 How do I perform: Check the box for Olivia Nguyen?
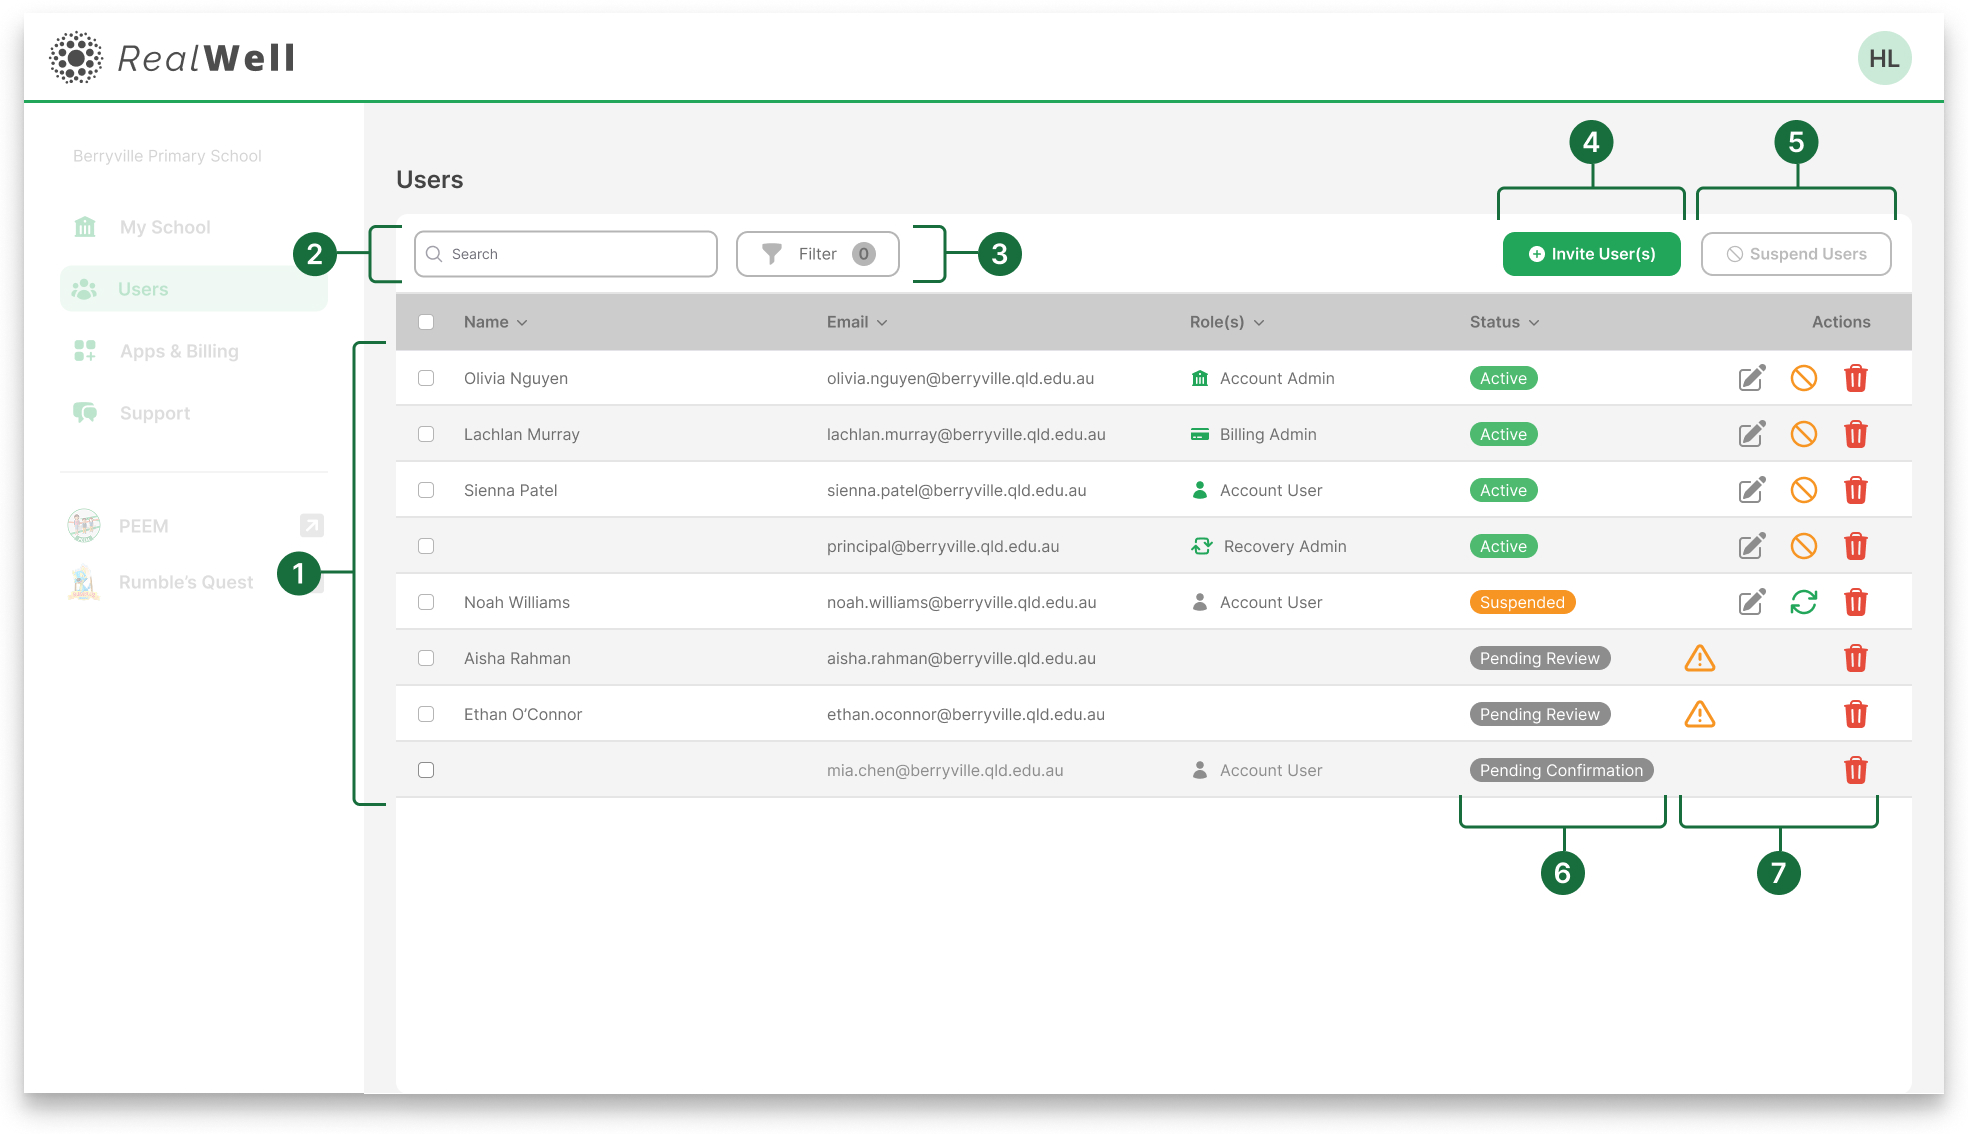426,378
